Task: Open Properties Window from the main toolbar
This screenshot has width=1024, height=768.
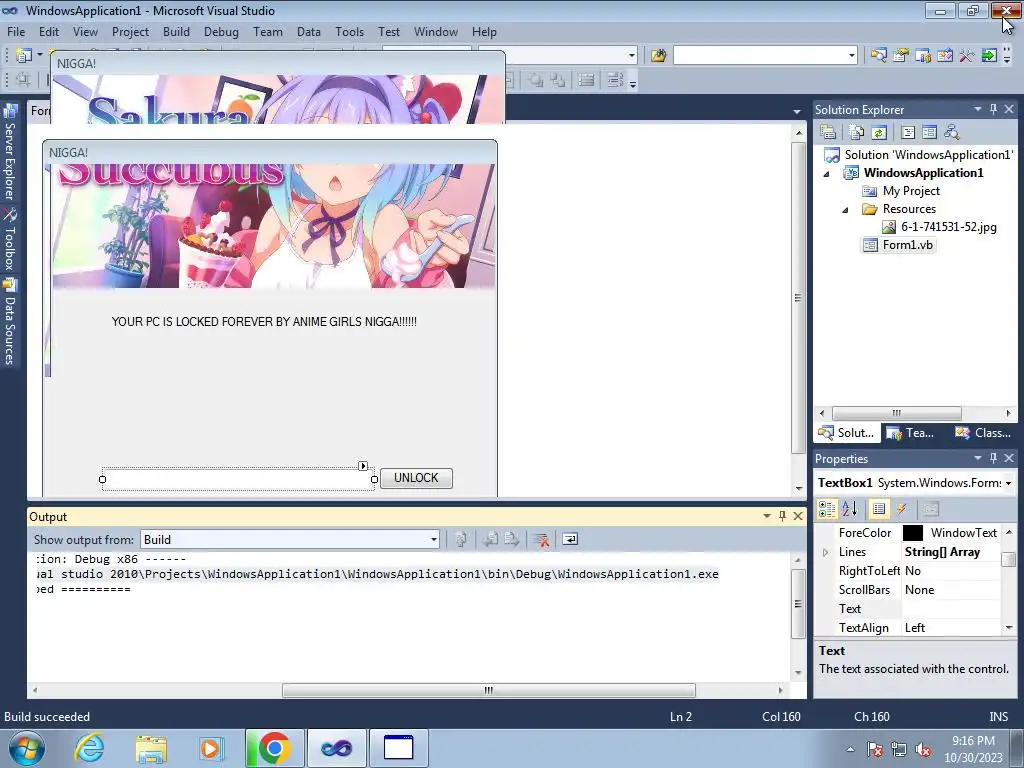Action: [901, 56]
